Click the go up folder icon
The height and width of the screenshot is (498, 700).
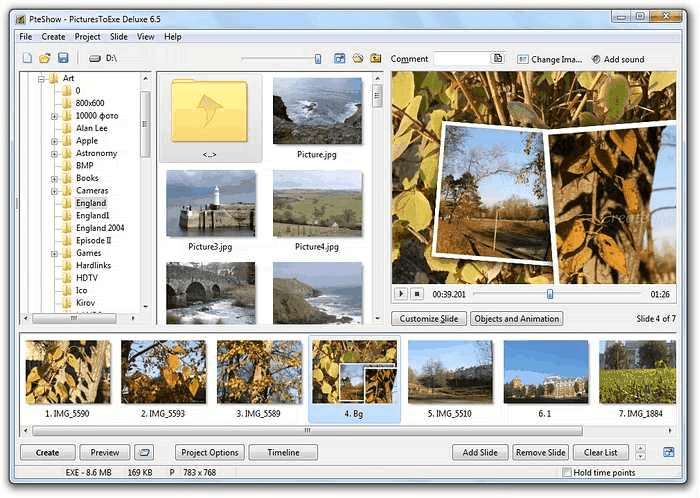tap(376, 58)
